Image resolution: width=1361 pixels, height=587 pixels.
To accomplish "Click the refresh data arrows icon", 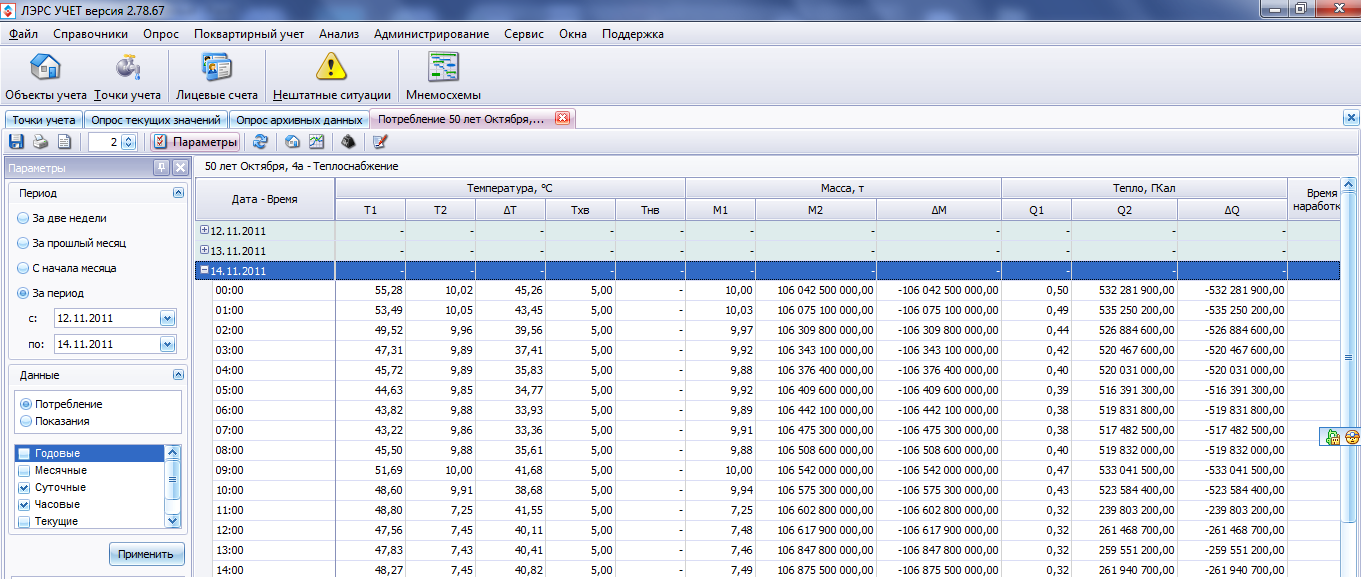I will (260, 142).
